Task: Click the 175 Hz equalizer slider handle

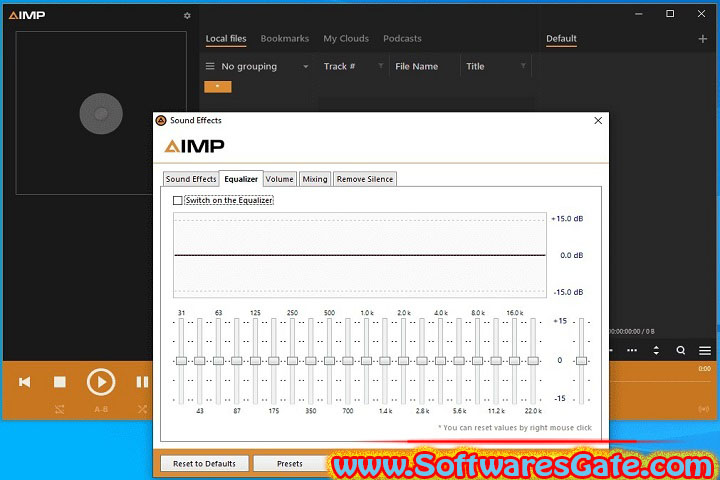Action: click(274, 361)
